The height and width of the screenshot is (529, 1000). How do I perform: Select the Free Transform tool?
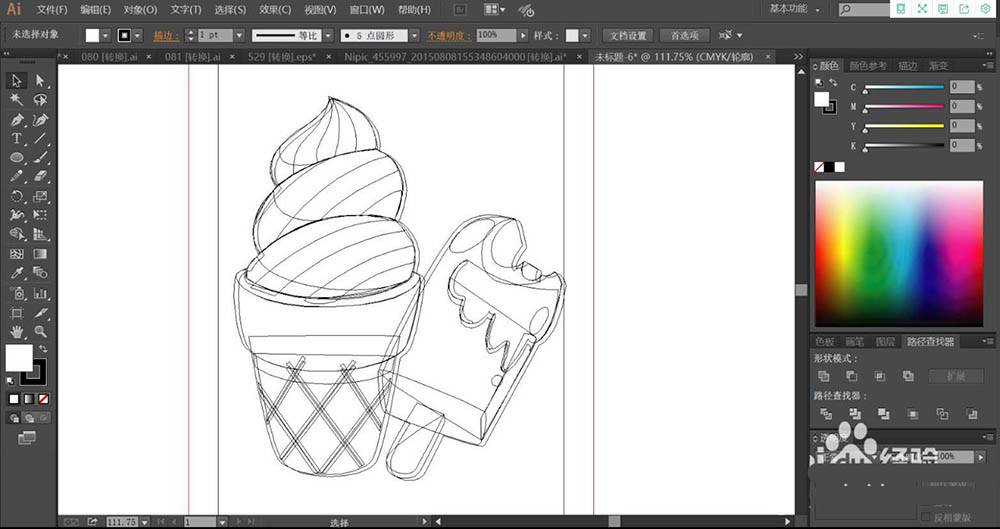[x=40, y=216]
